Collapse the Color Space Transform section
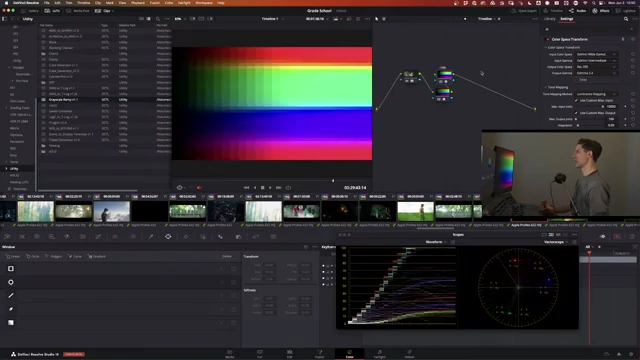The width and height of the screenshot is (640, 360). click(546, 47)
